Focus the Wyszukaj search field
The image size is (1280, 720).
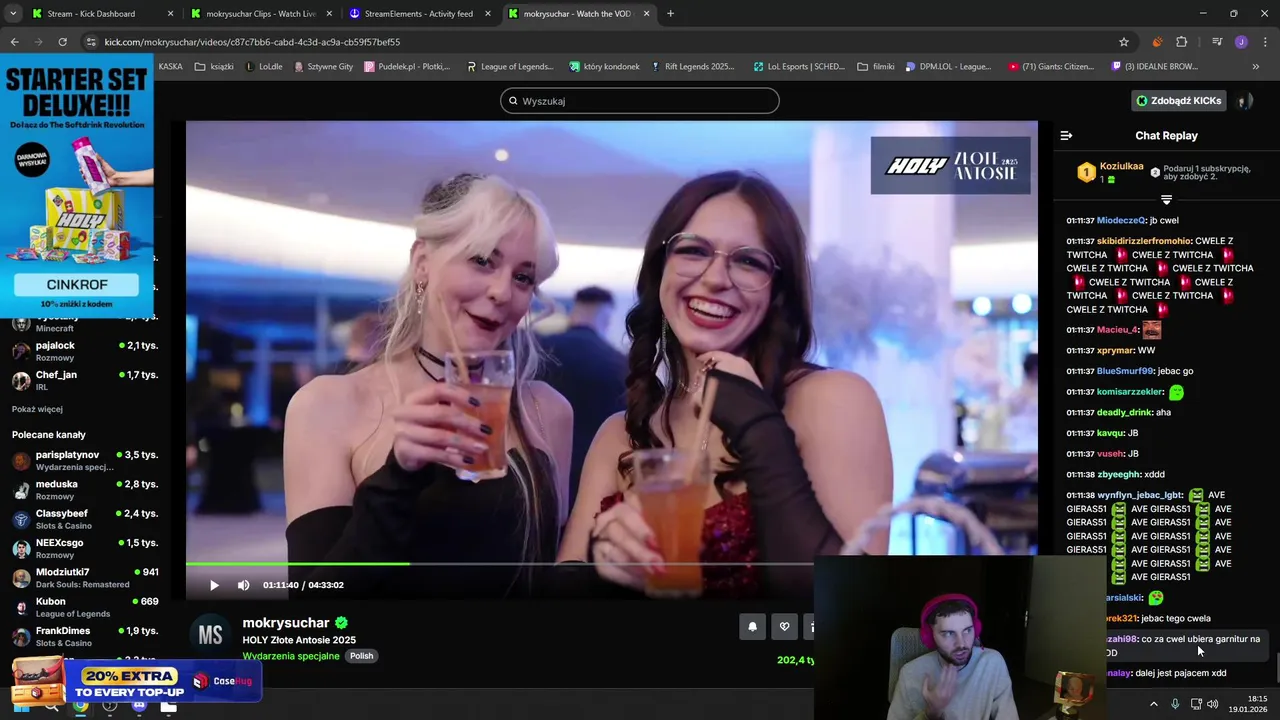click(640, 101)
